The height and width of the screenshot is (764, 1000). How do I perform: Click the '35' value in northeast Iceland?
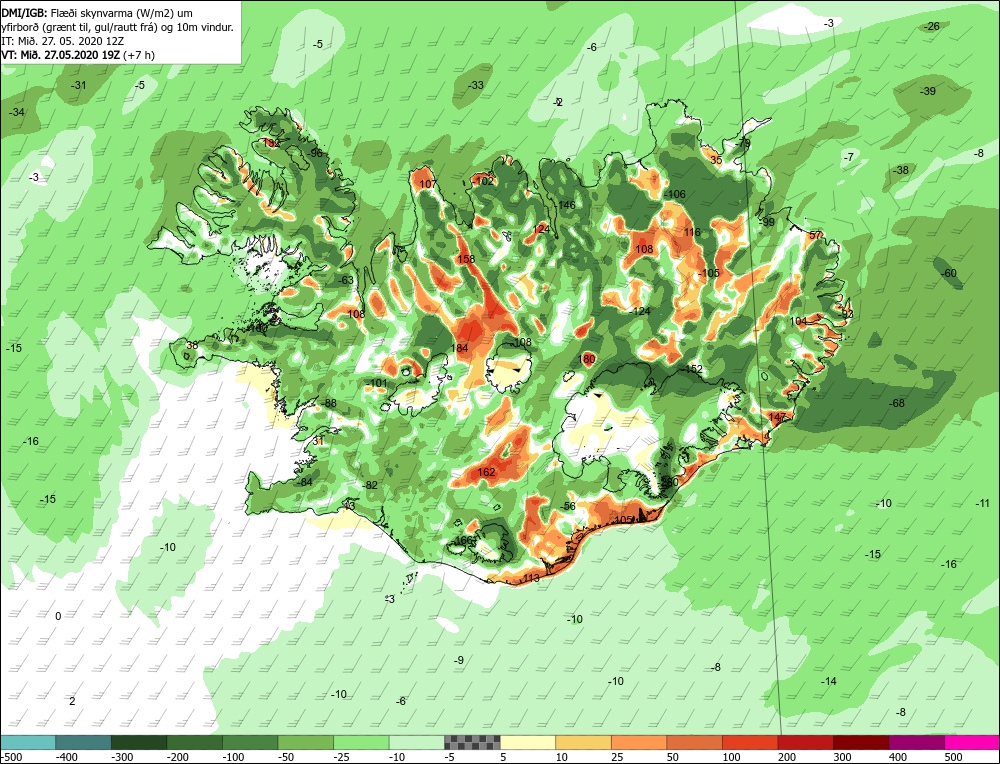(716, 159)
